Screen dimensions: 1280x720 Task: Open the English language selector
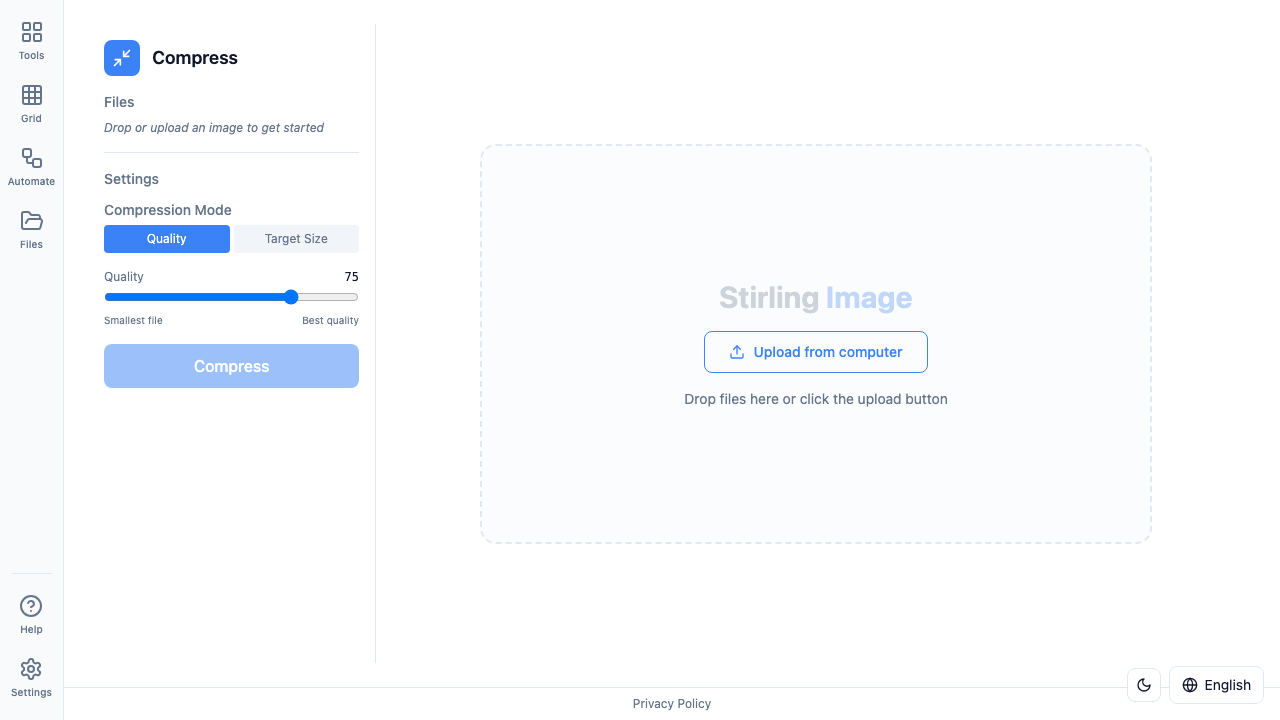(1216, 685)
